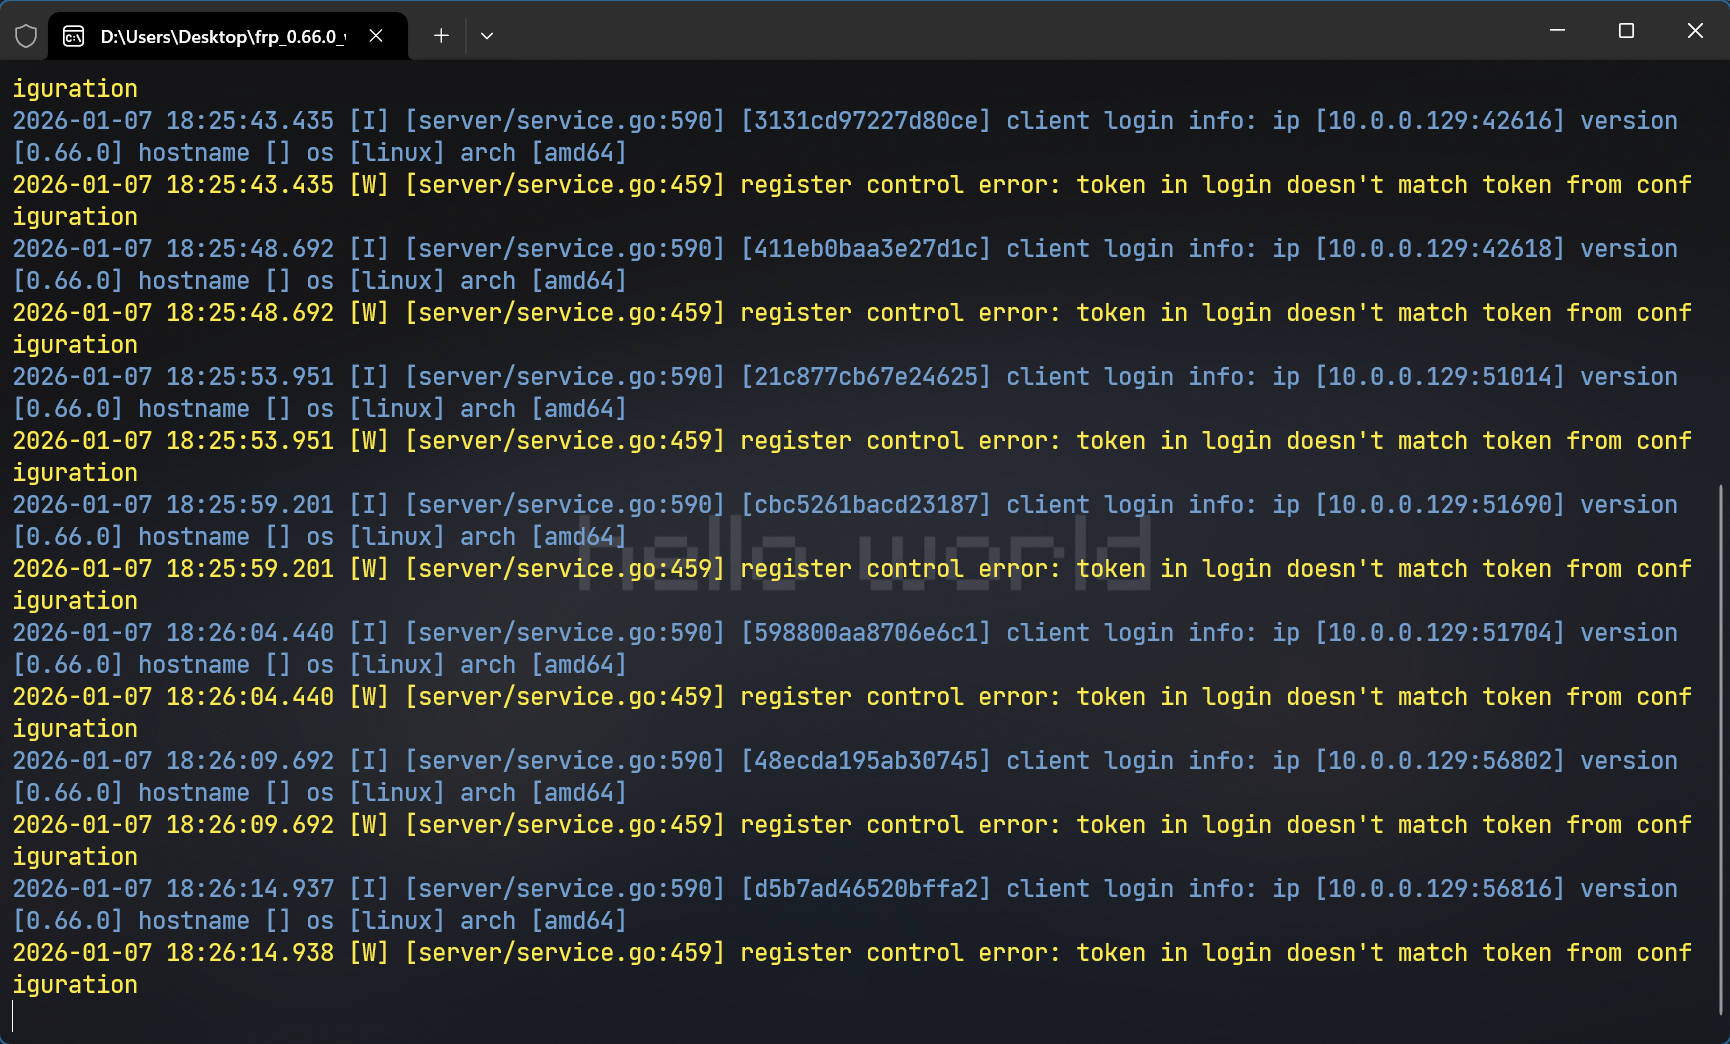Click the text cursor on the bottom line
This screenshot has height=1044, width=1730.
click(13, 1016)
